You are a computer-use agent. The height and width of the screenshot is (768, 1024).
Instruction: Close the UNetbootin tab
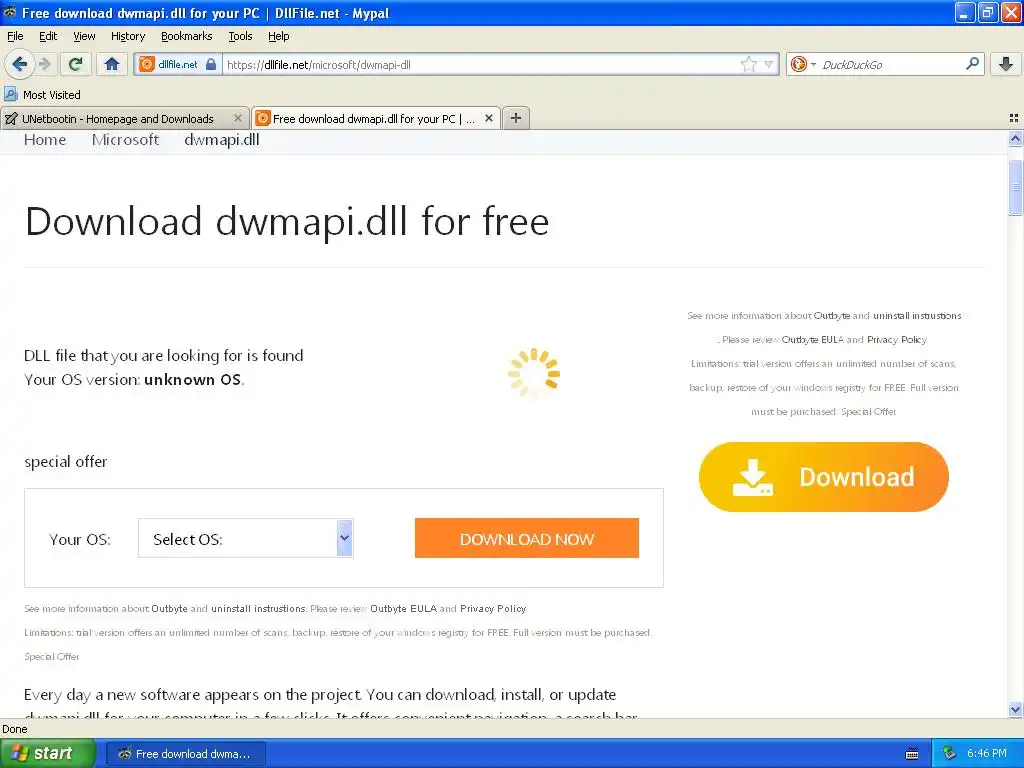coord(238,118)
